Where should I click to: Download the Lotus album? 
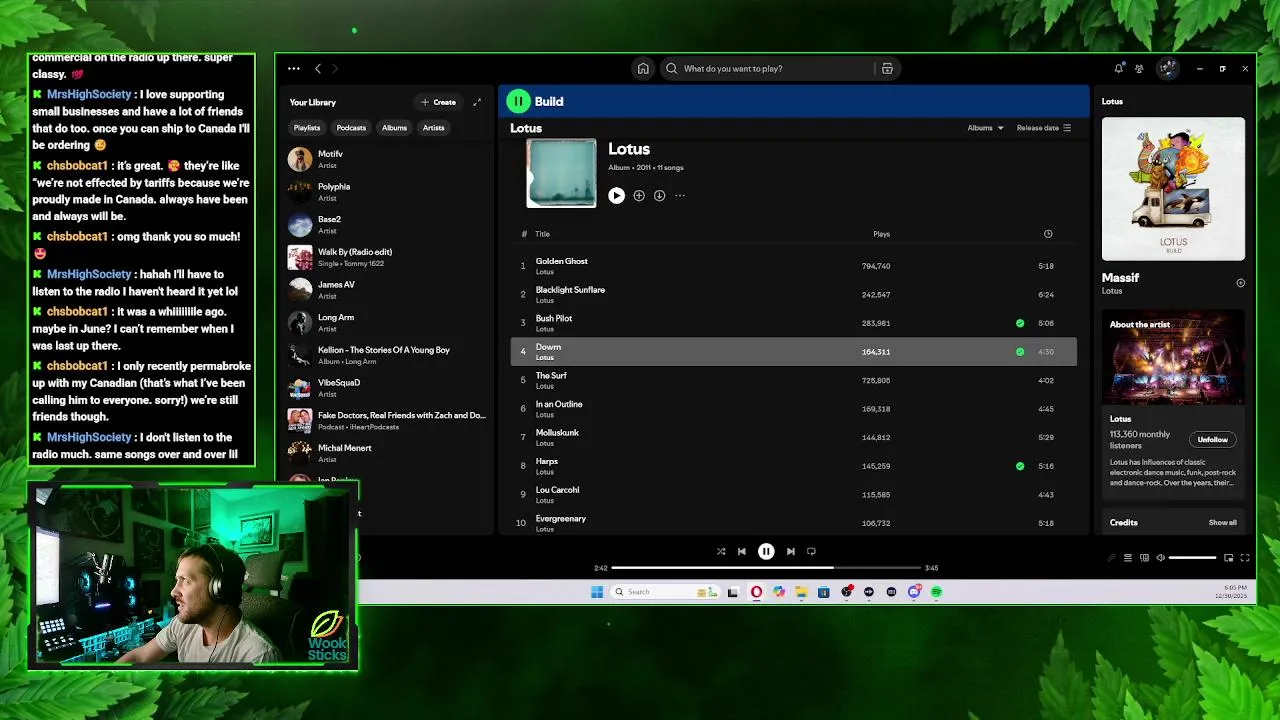coord(659,196)
